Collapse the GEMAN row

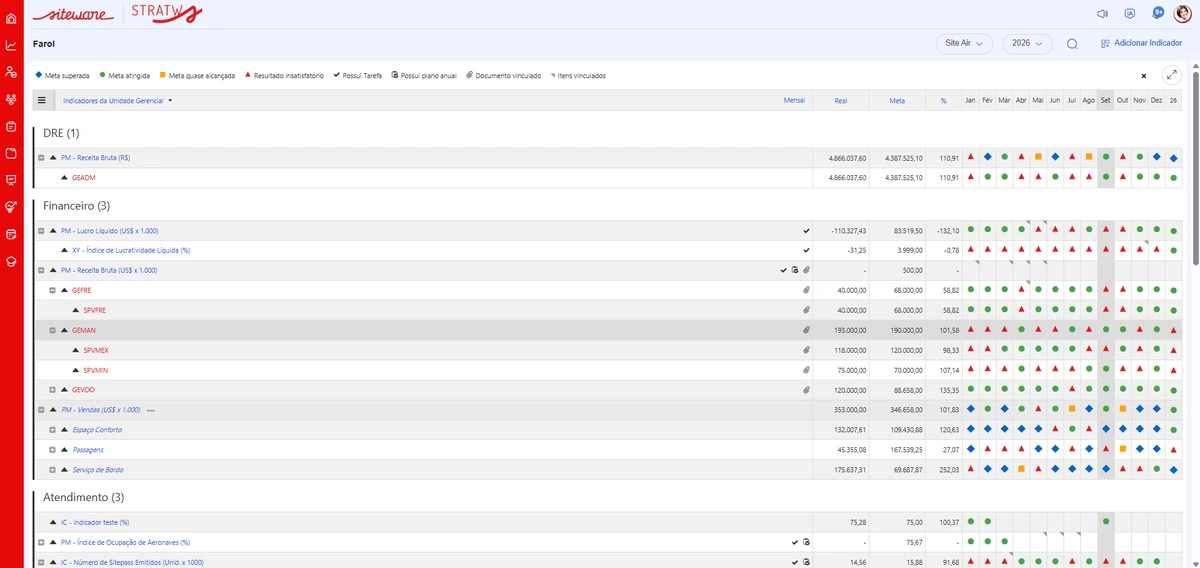[52, 330]
